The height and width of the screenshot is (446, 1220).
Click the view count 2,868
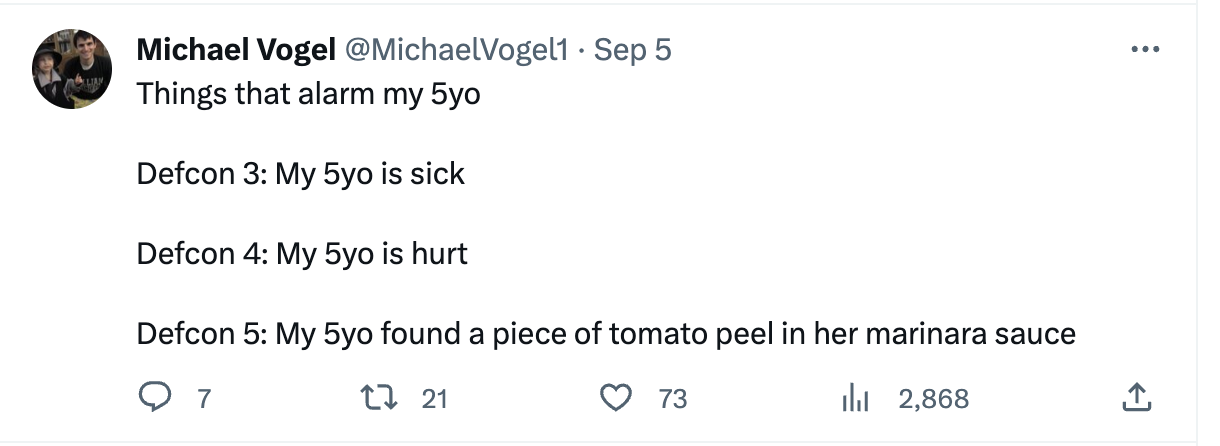933,399
